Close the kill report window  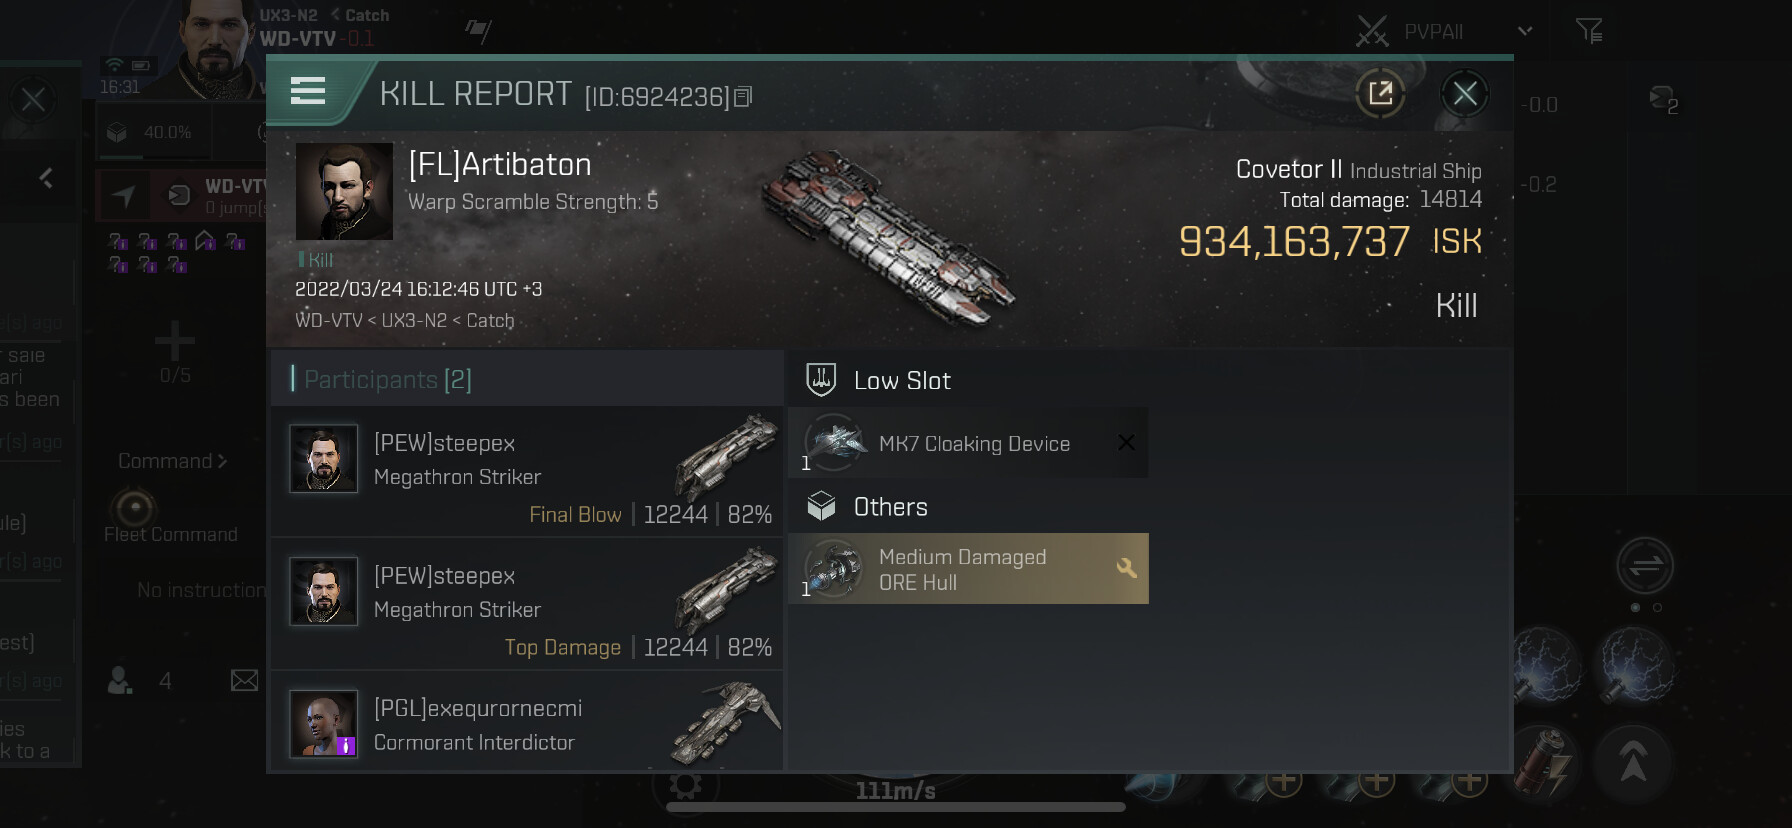[x=1465, y=94]
